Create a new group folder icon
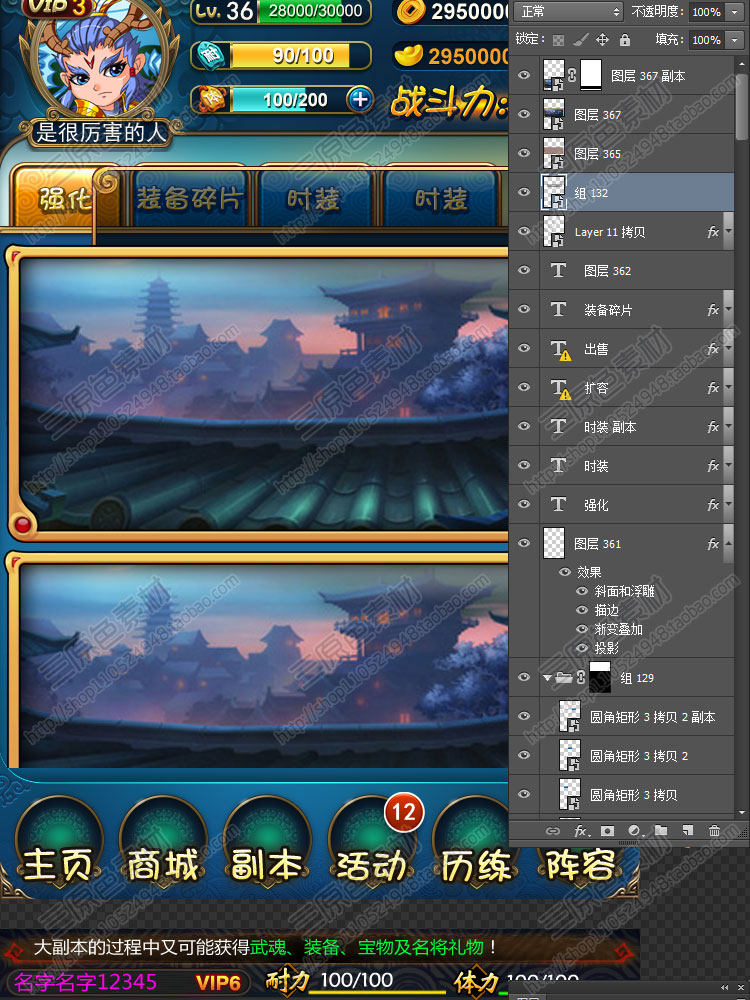The image size is (750, 1000). click(x=661, y=830)
